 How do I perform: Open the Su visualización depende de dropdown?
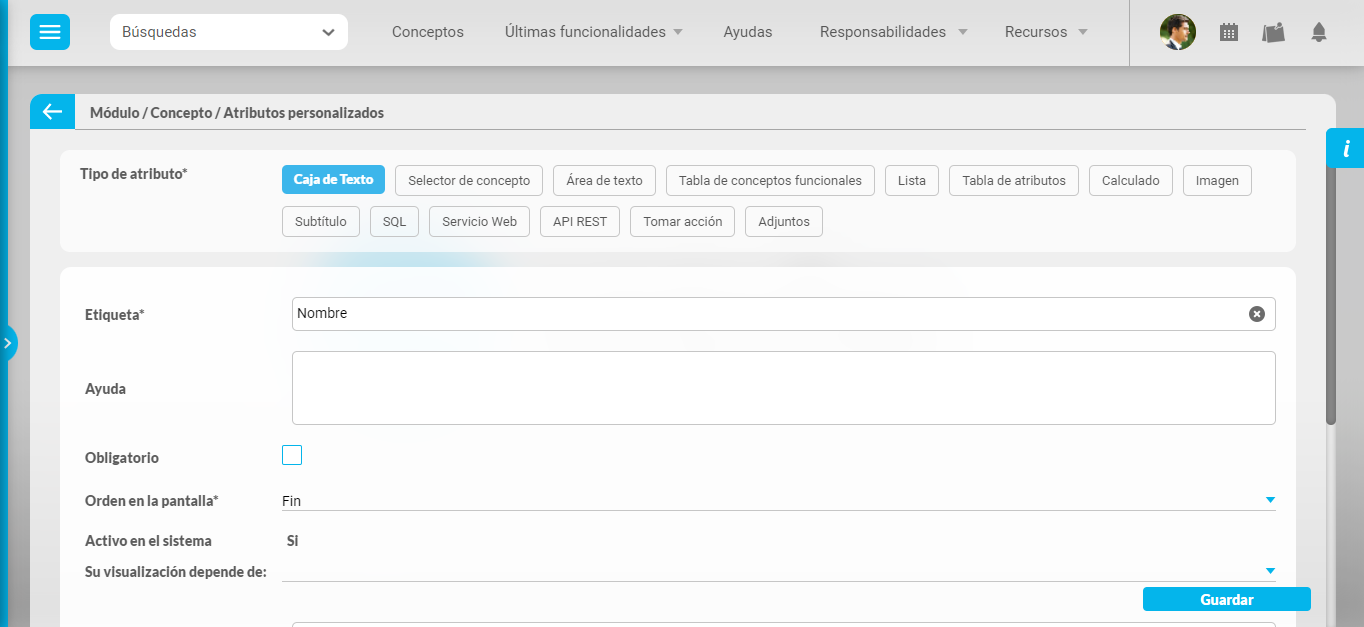(1269, 571)
